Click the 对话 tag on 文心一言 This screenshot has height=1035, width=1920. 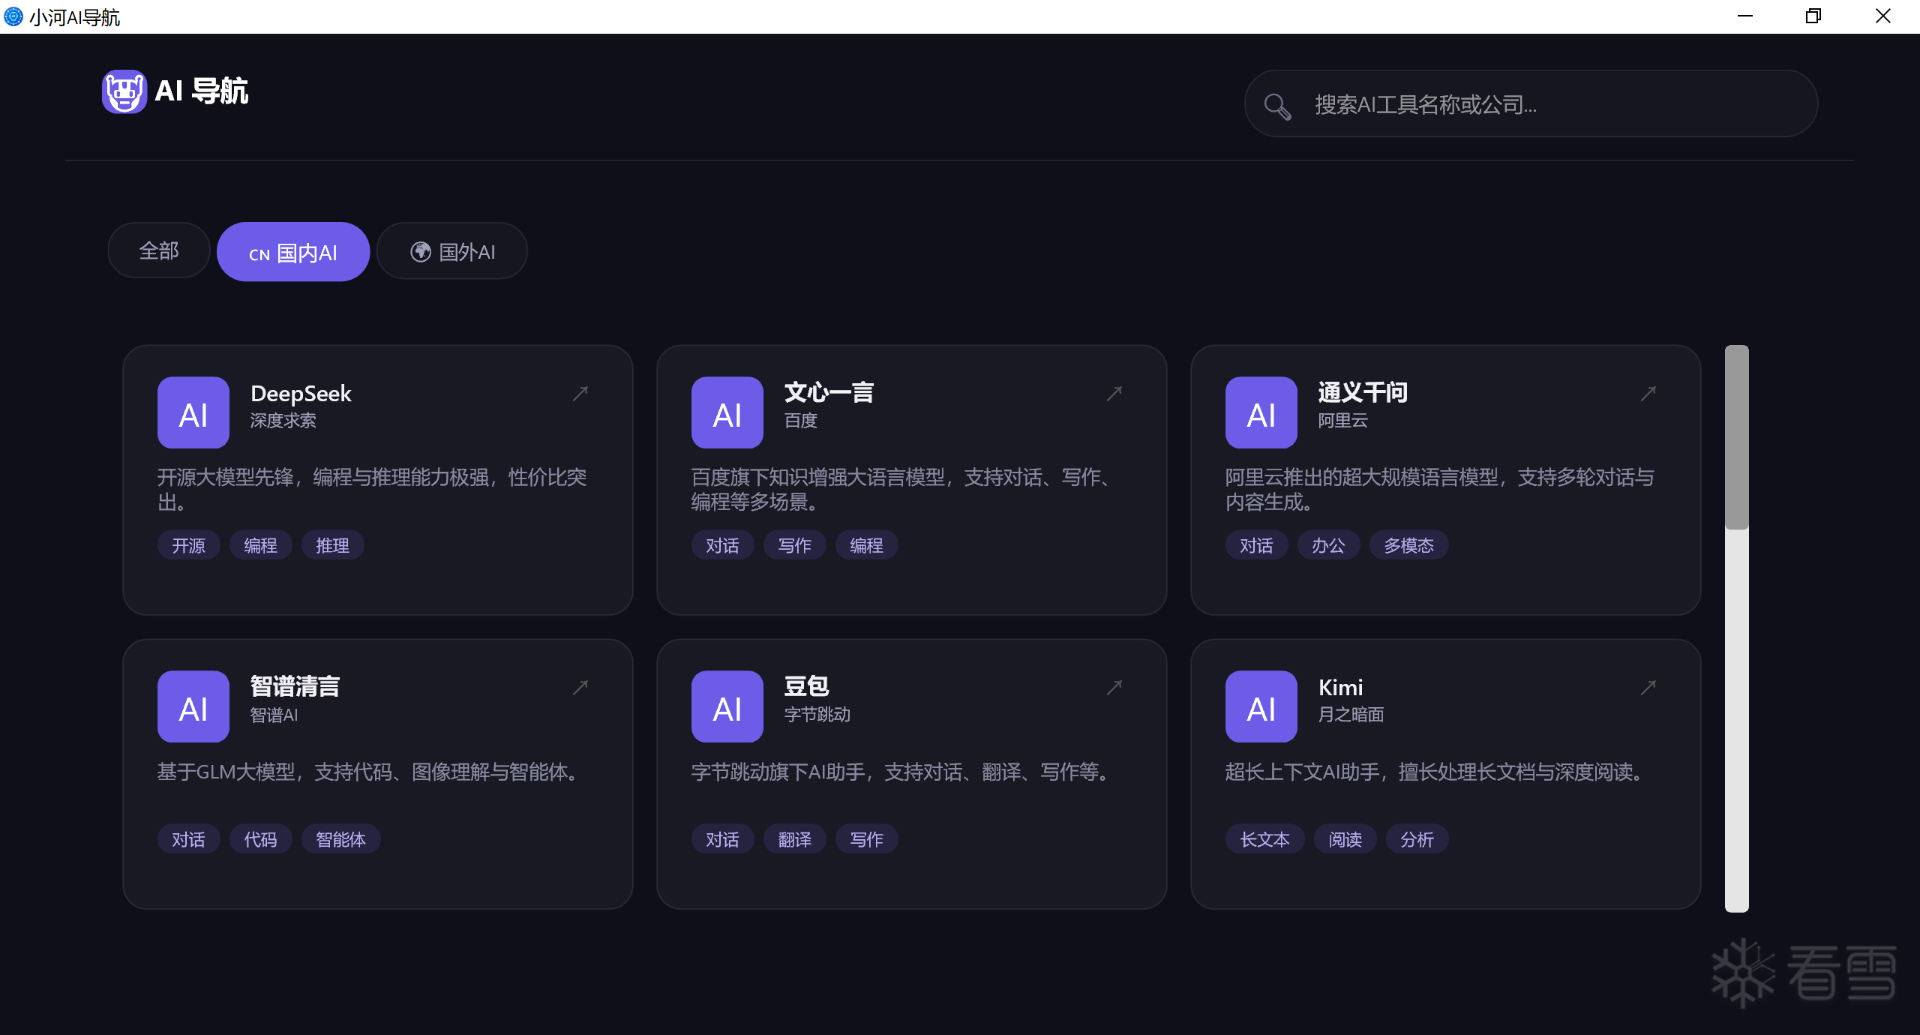point(723,545)
